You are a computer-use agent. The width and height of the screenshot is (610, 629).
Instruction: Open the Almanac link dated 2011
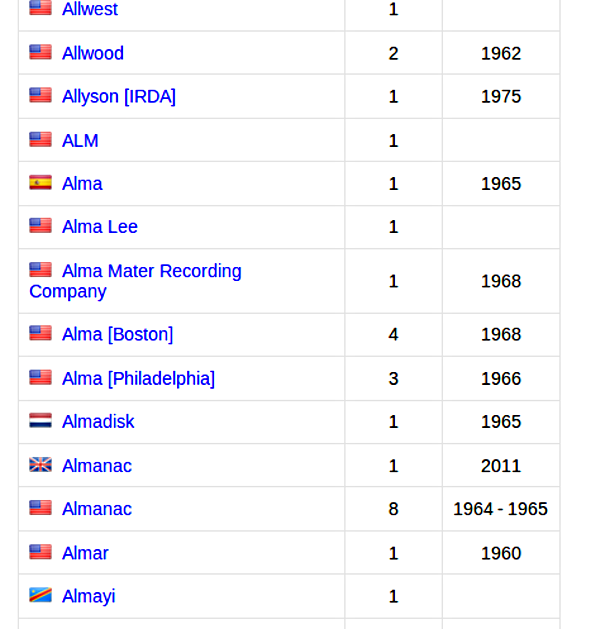96,466
